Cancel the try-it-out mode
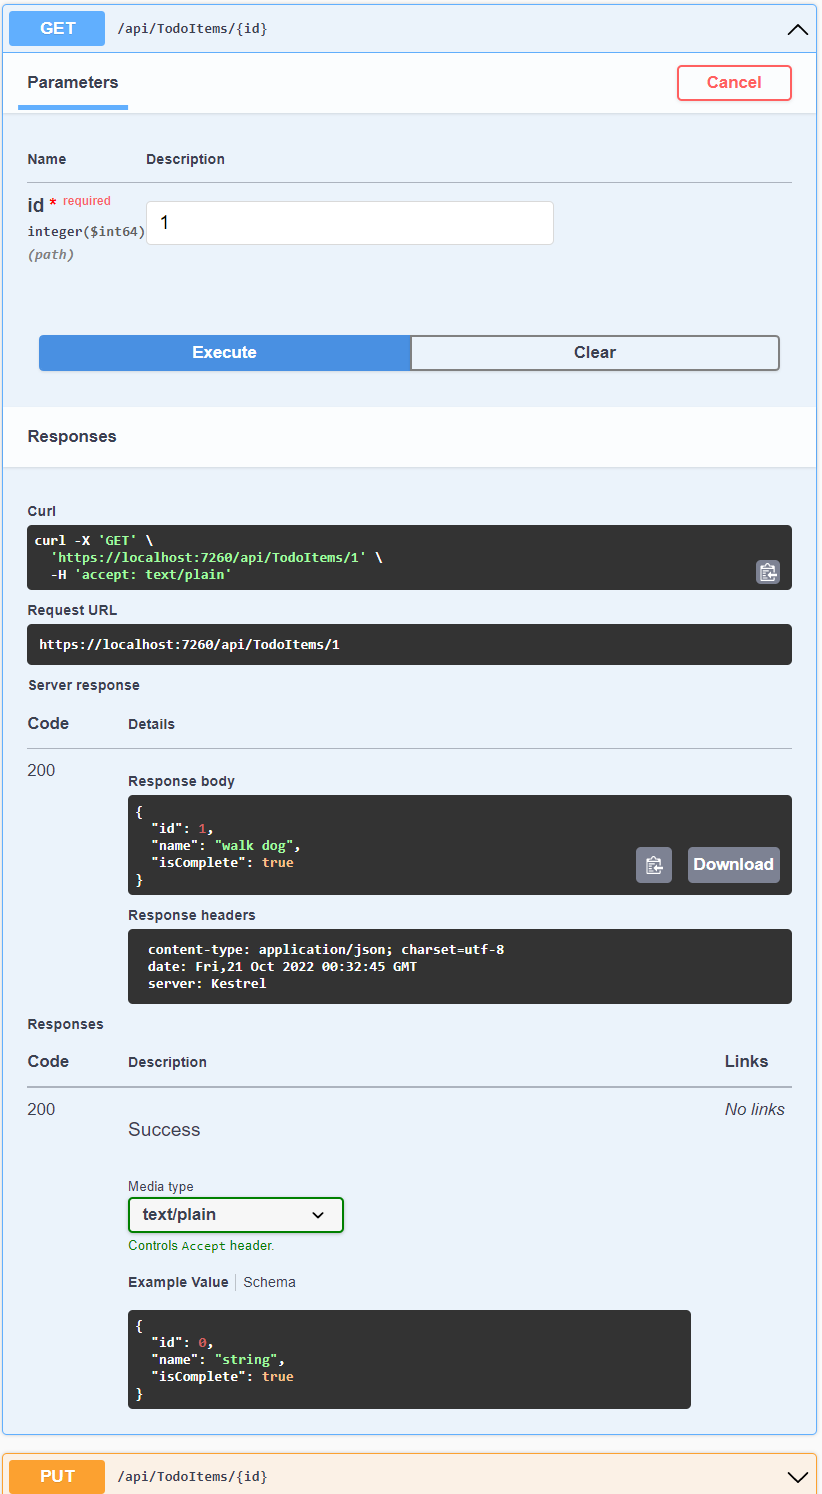Image resolution: width=822 pixels, height=1494 pixels. 734,83
